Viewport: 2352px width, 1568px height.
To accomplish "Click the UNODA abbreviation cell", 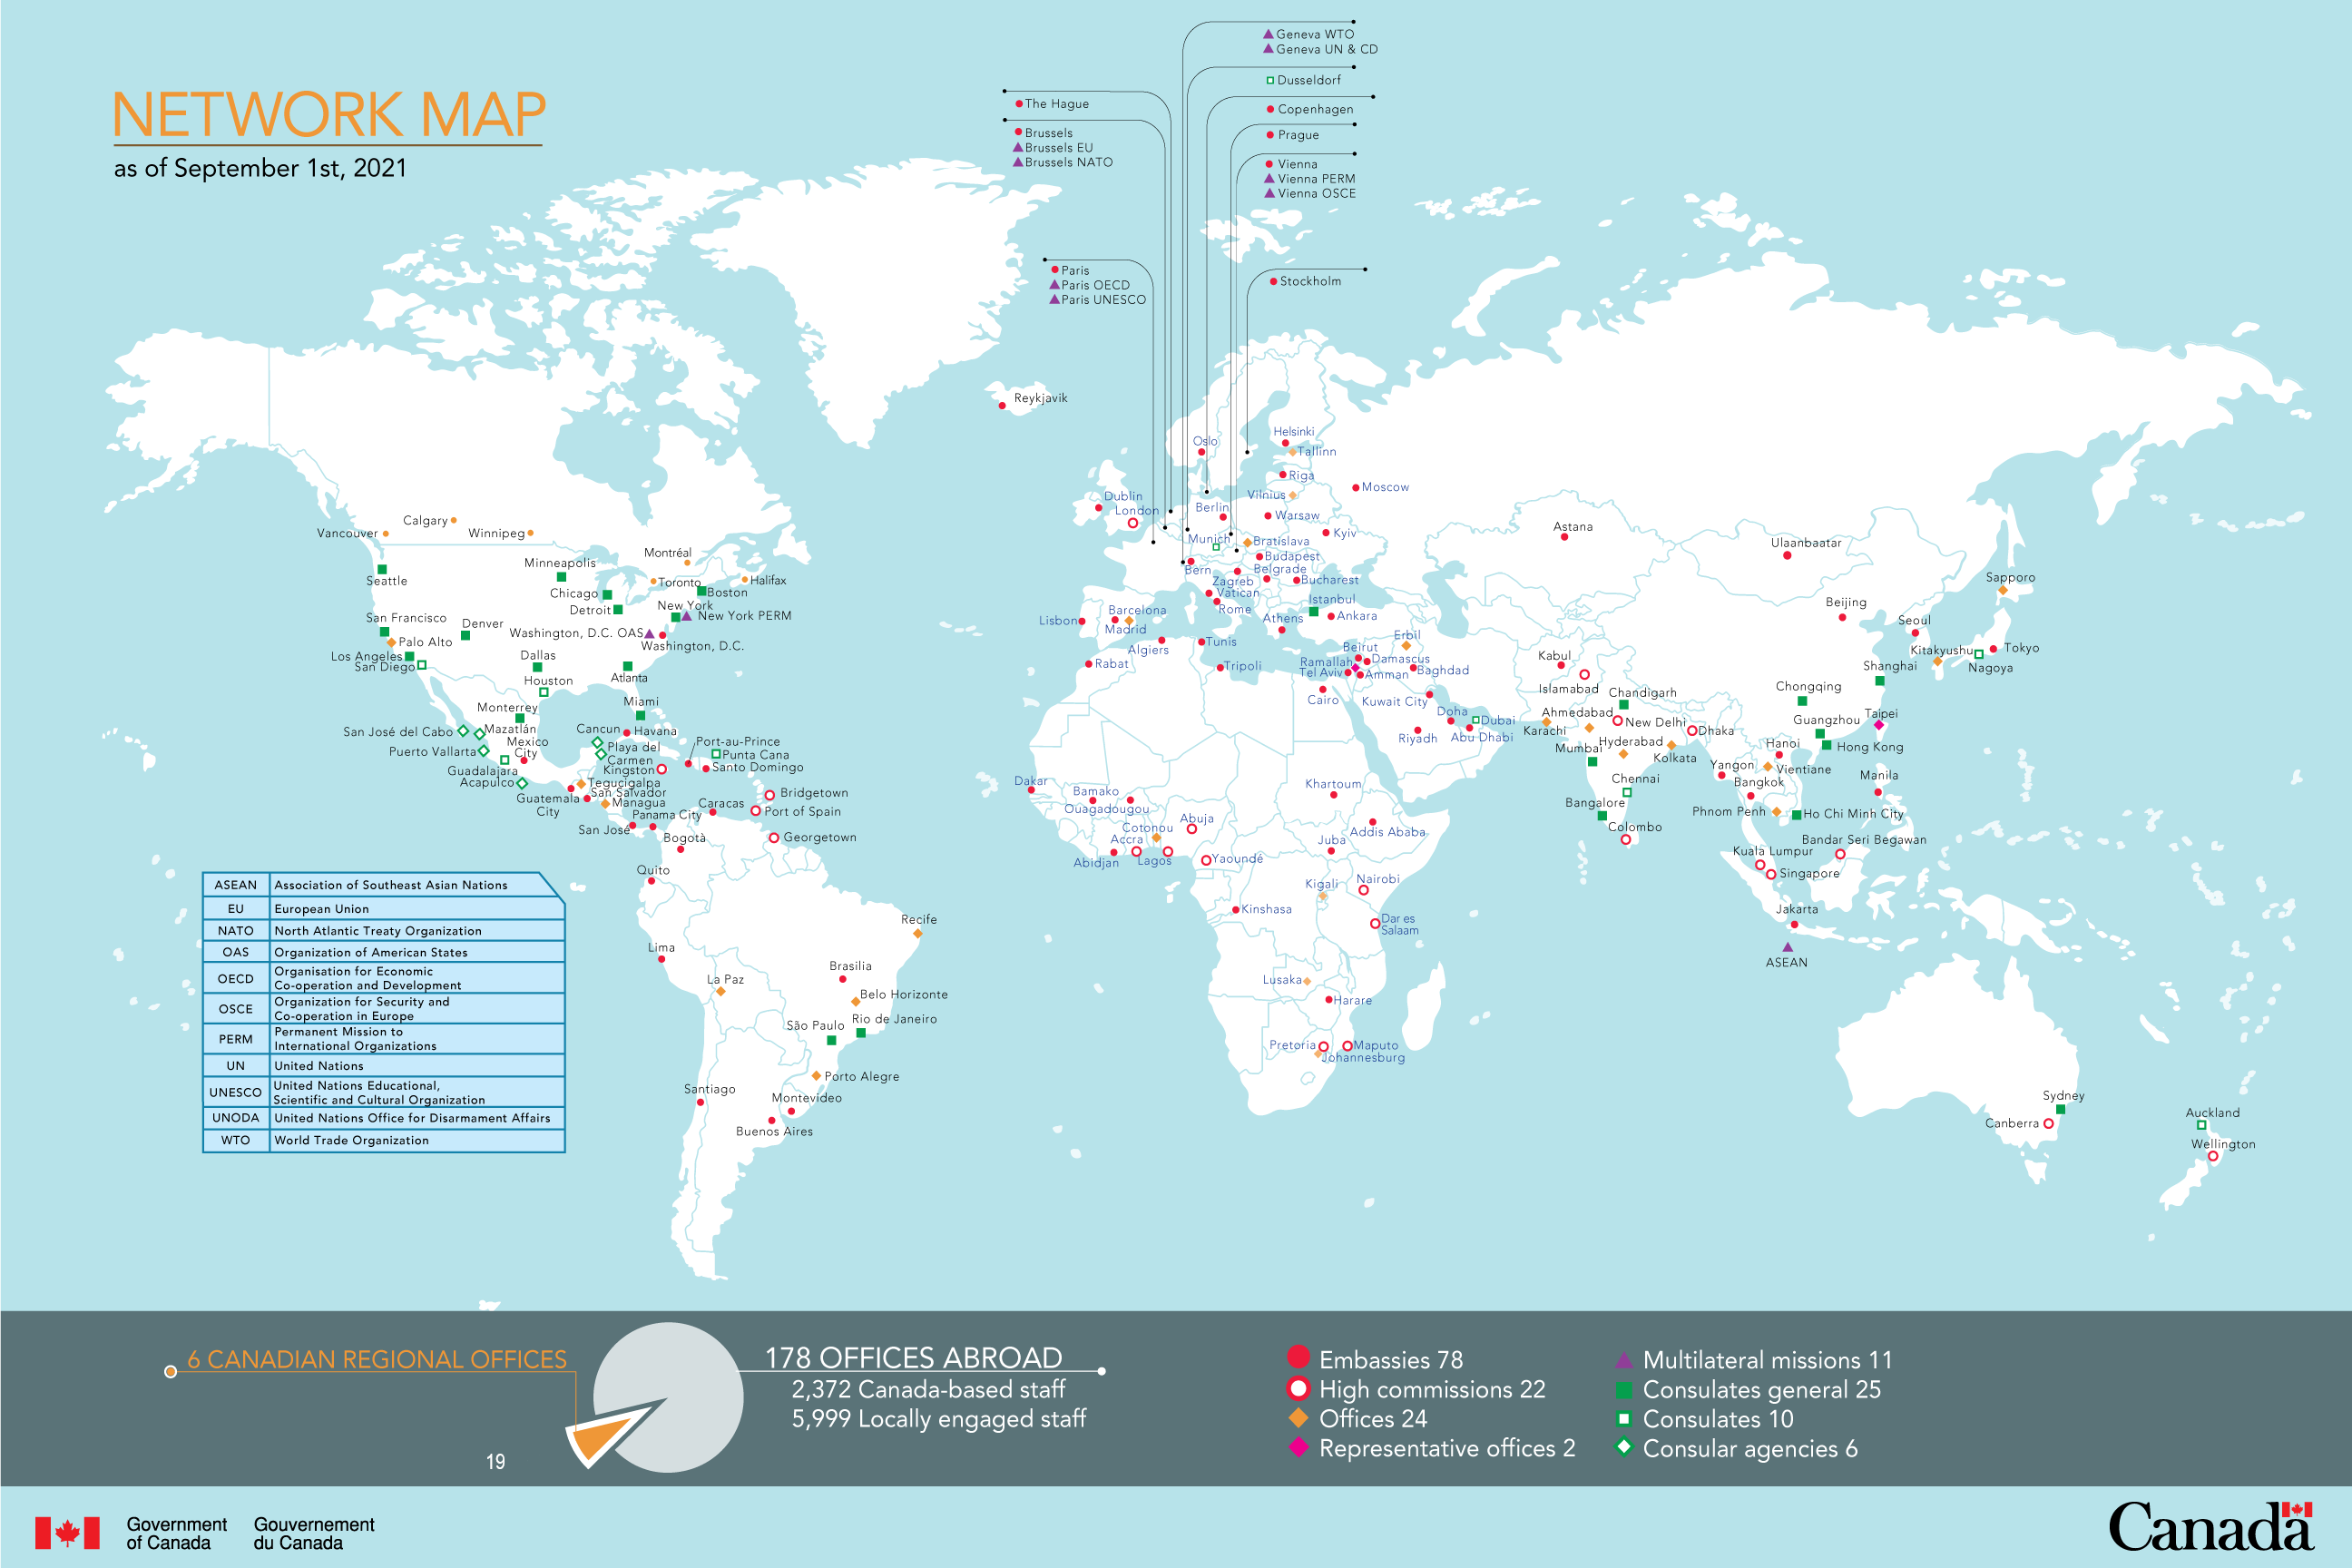I will tap(236, 1118).
